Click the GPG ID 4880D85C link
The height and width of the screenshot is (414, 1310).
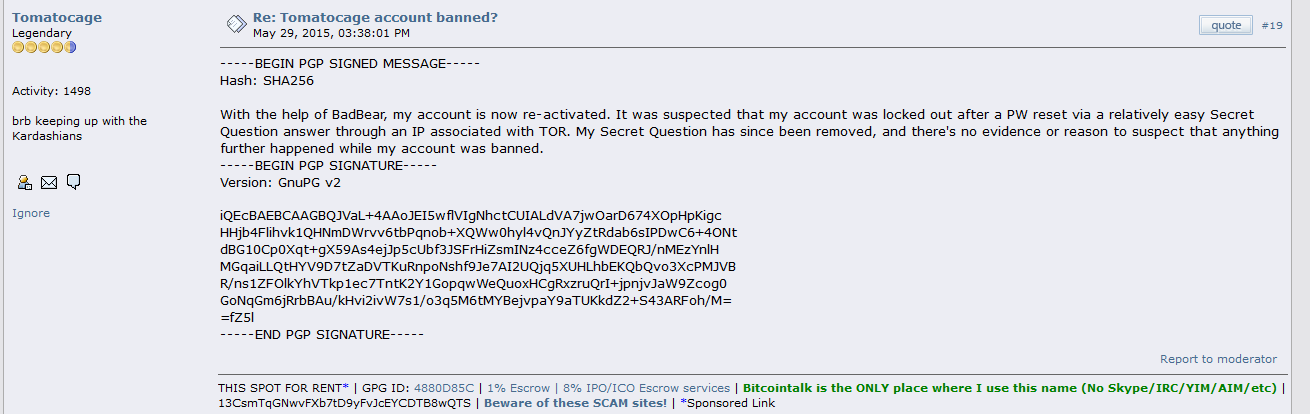tap(444, 387)
